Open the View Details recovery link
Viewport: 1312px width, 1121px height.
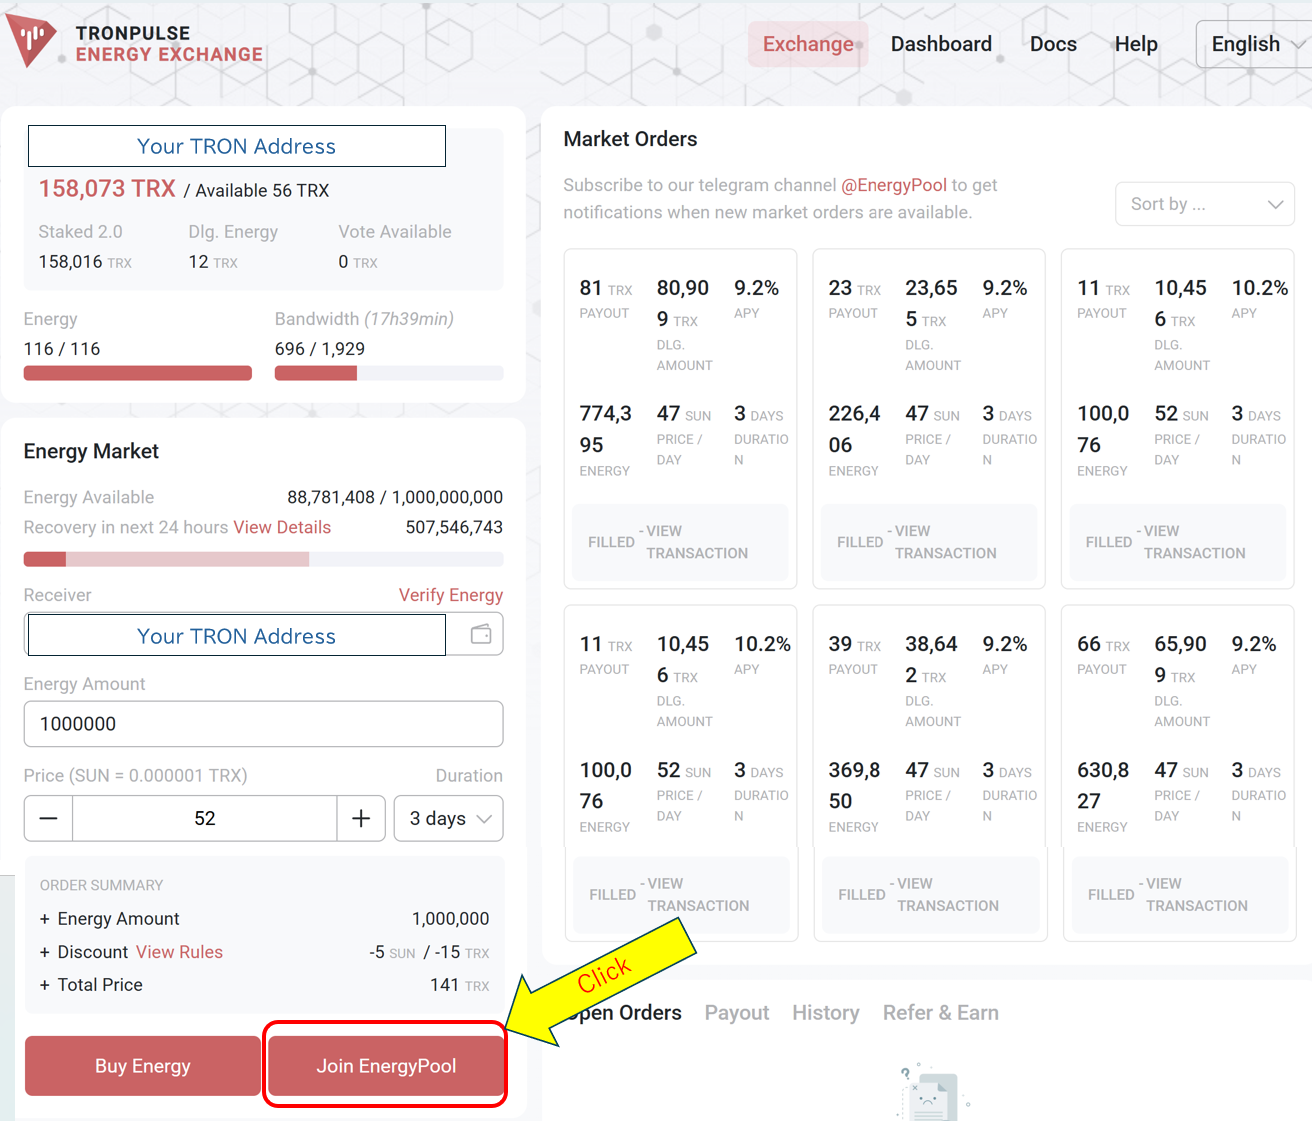(x=282, y=527)
